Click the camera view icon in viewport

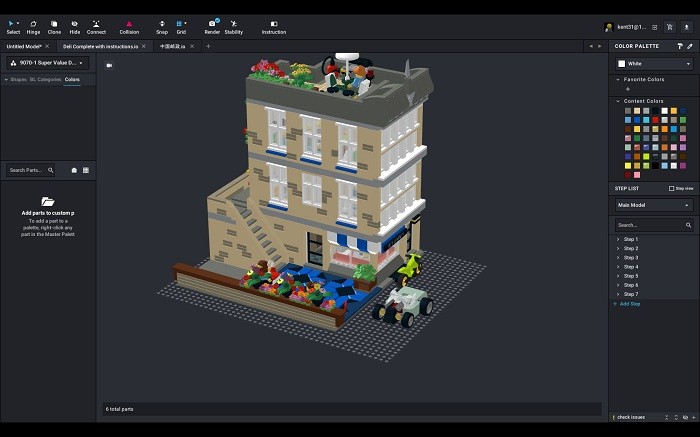coord(109,65)
